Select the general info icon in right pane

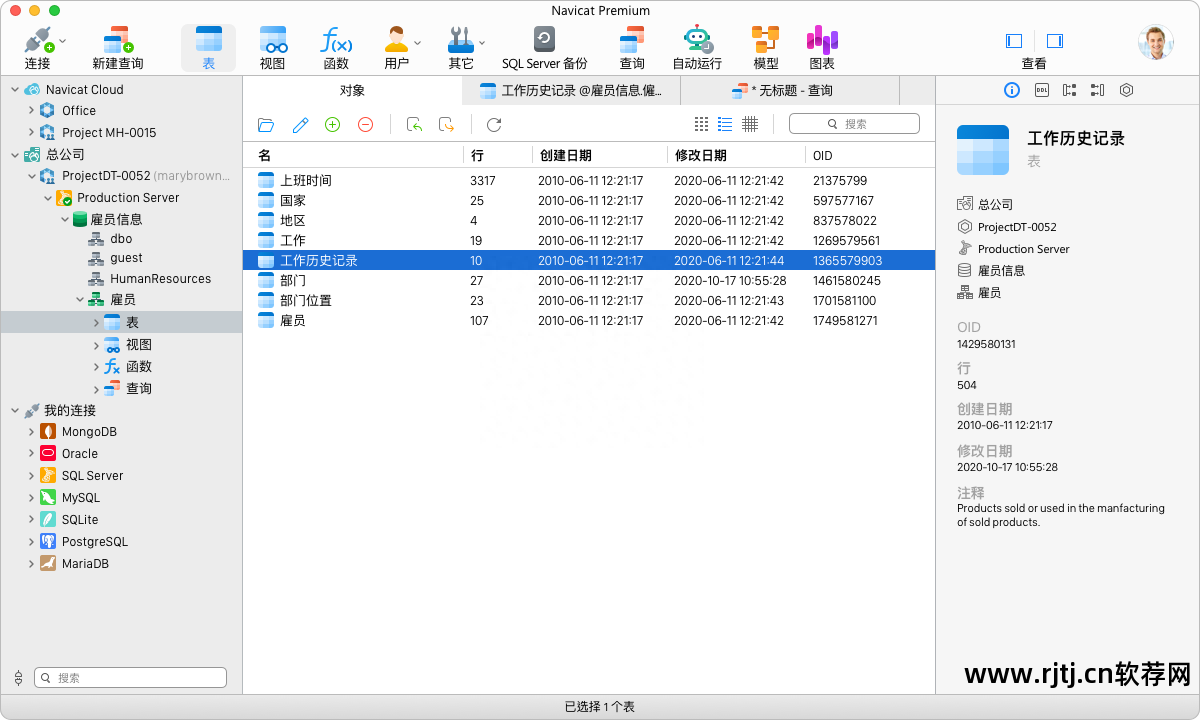tap(1012, 90)
